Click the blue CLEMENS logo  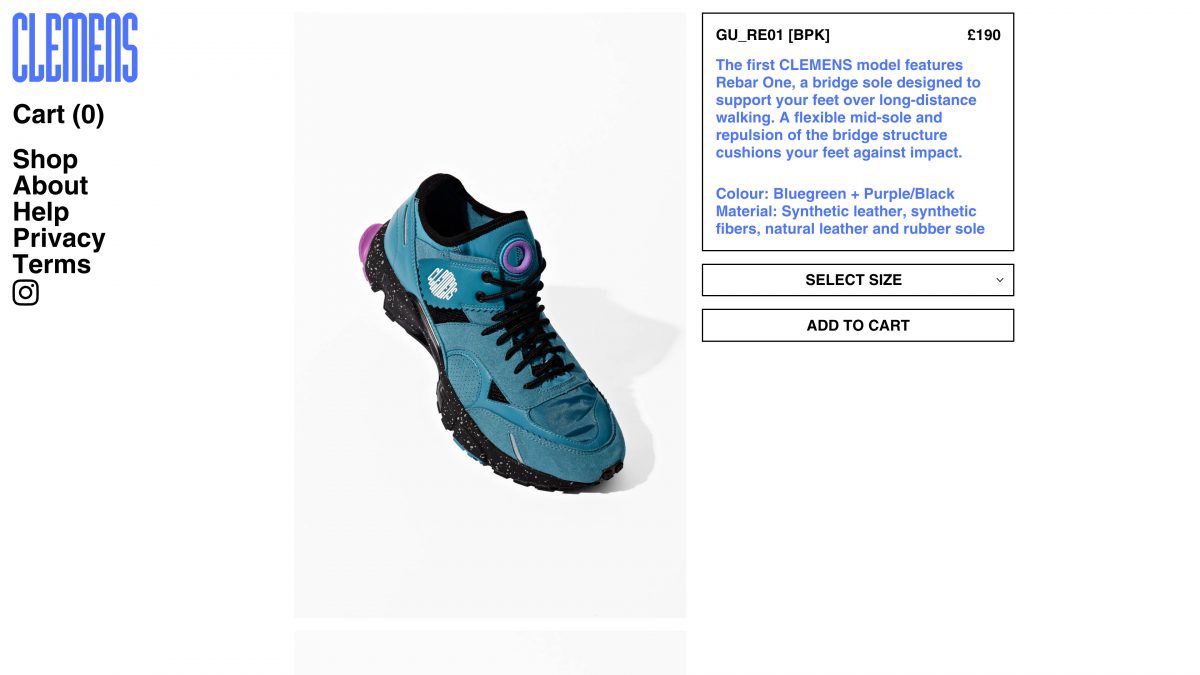click(x=75, y=47)
